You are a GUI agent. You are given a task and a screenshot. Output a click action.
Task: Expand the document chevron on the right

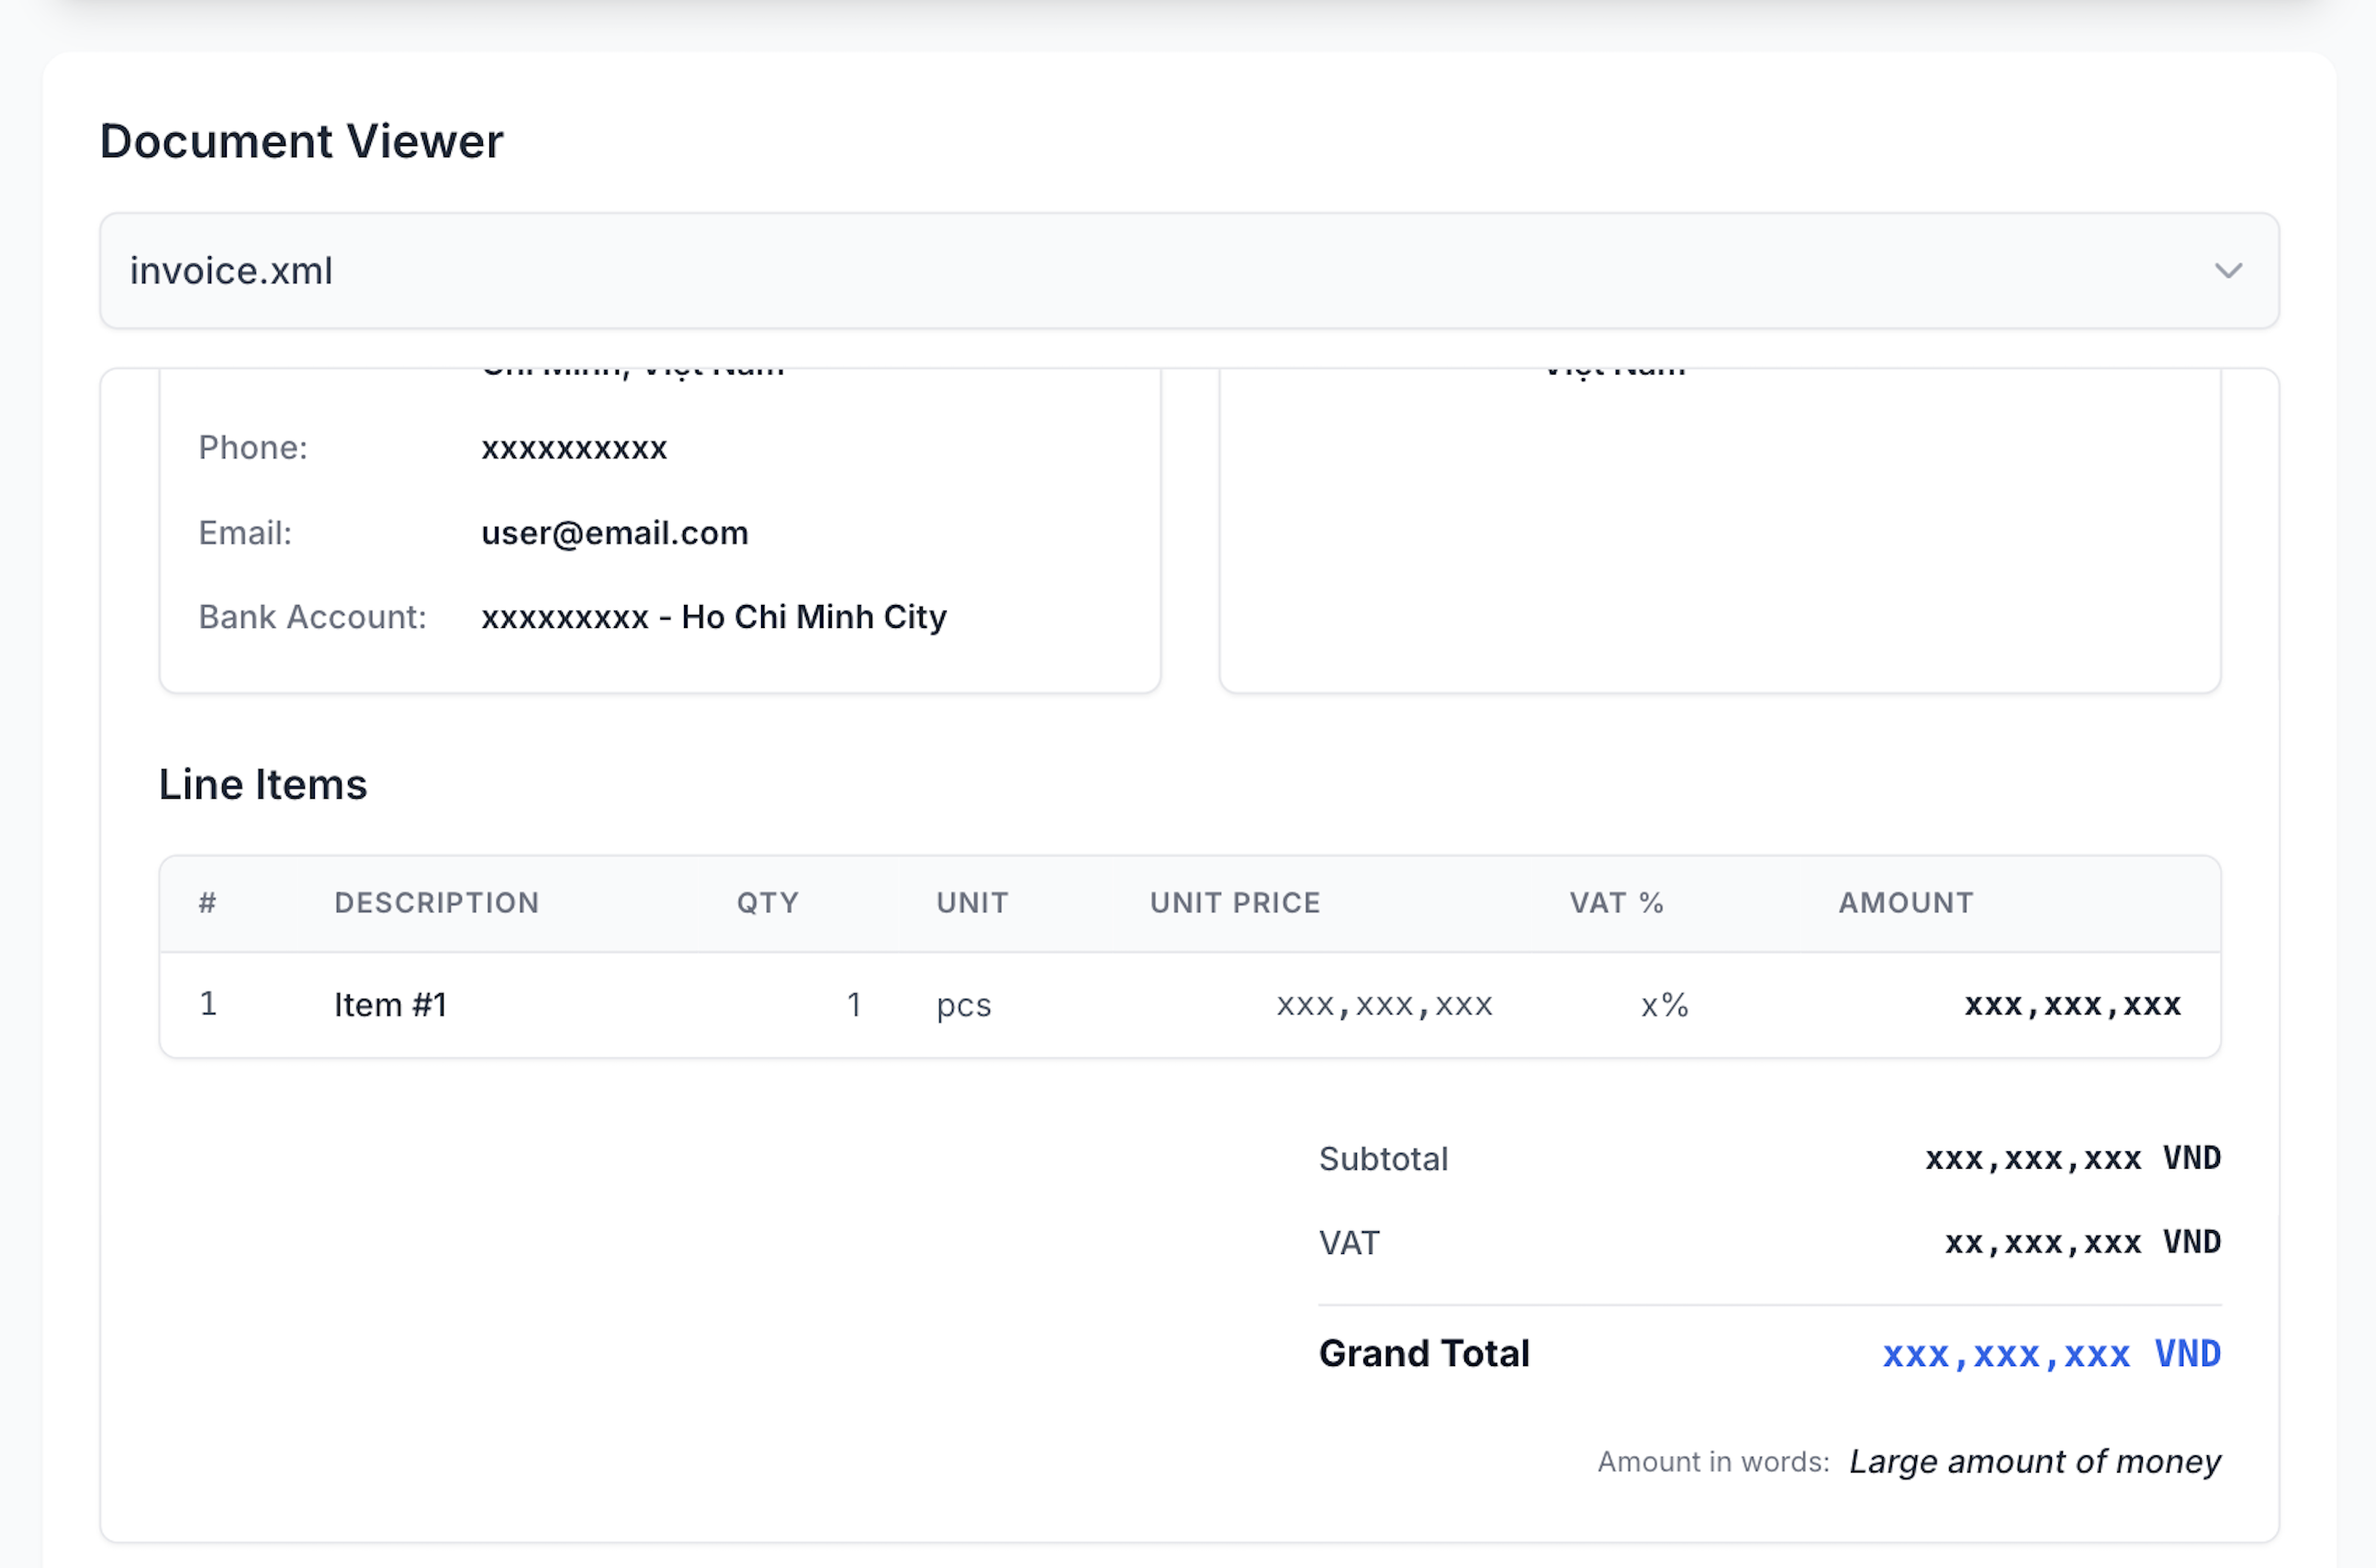[x=2228, y=271]
